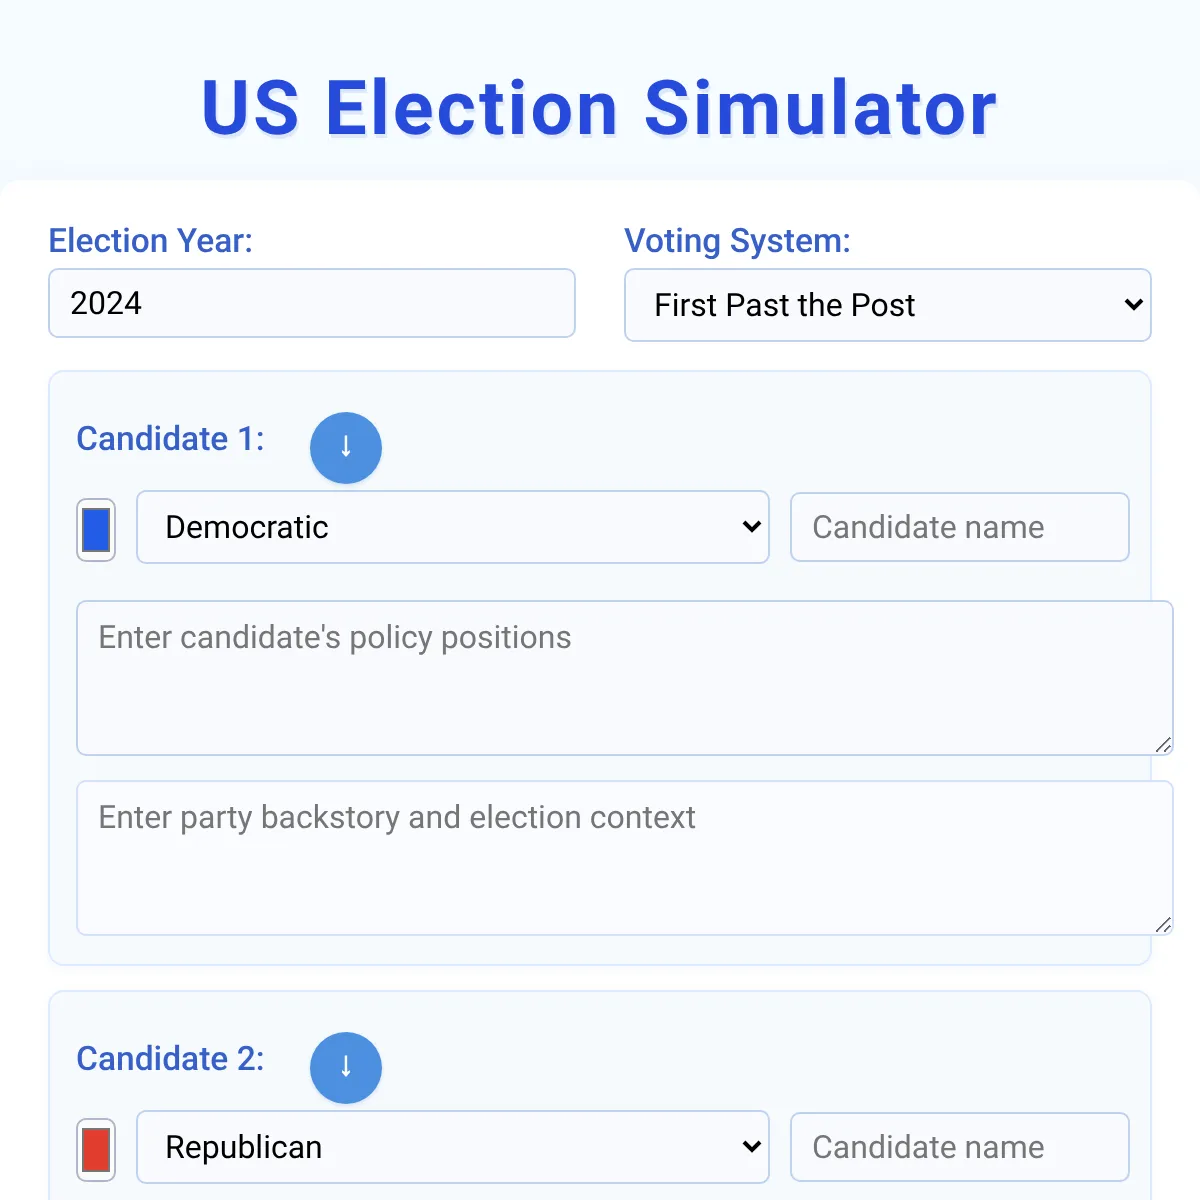Click the red color swatch for Candidate 2
The width and height of the screenshot is (1200, 1200).
[x=95, y=1150]
